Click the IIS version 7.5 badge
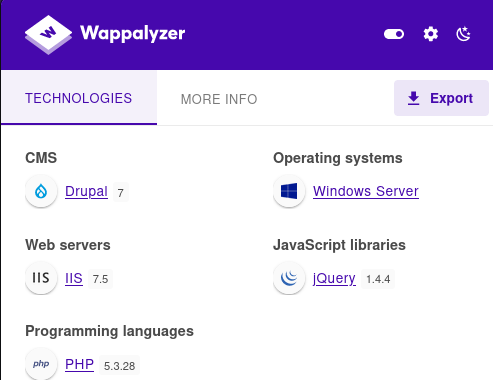Image resolution: width=493 pixels, height=380 pixels. [100, 279]
